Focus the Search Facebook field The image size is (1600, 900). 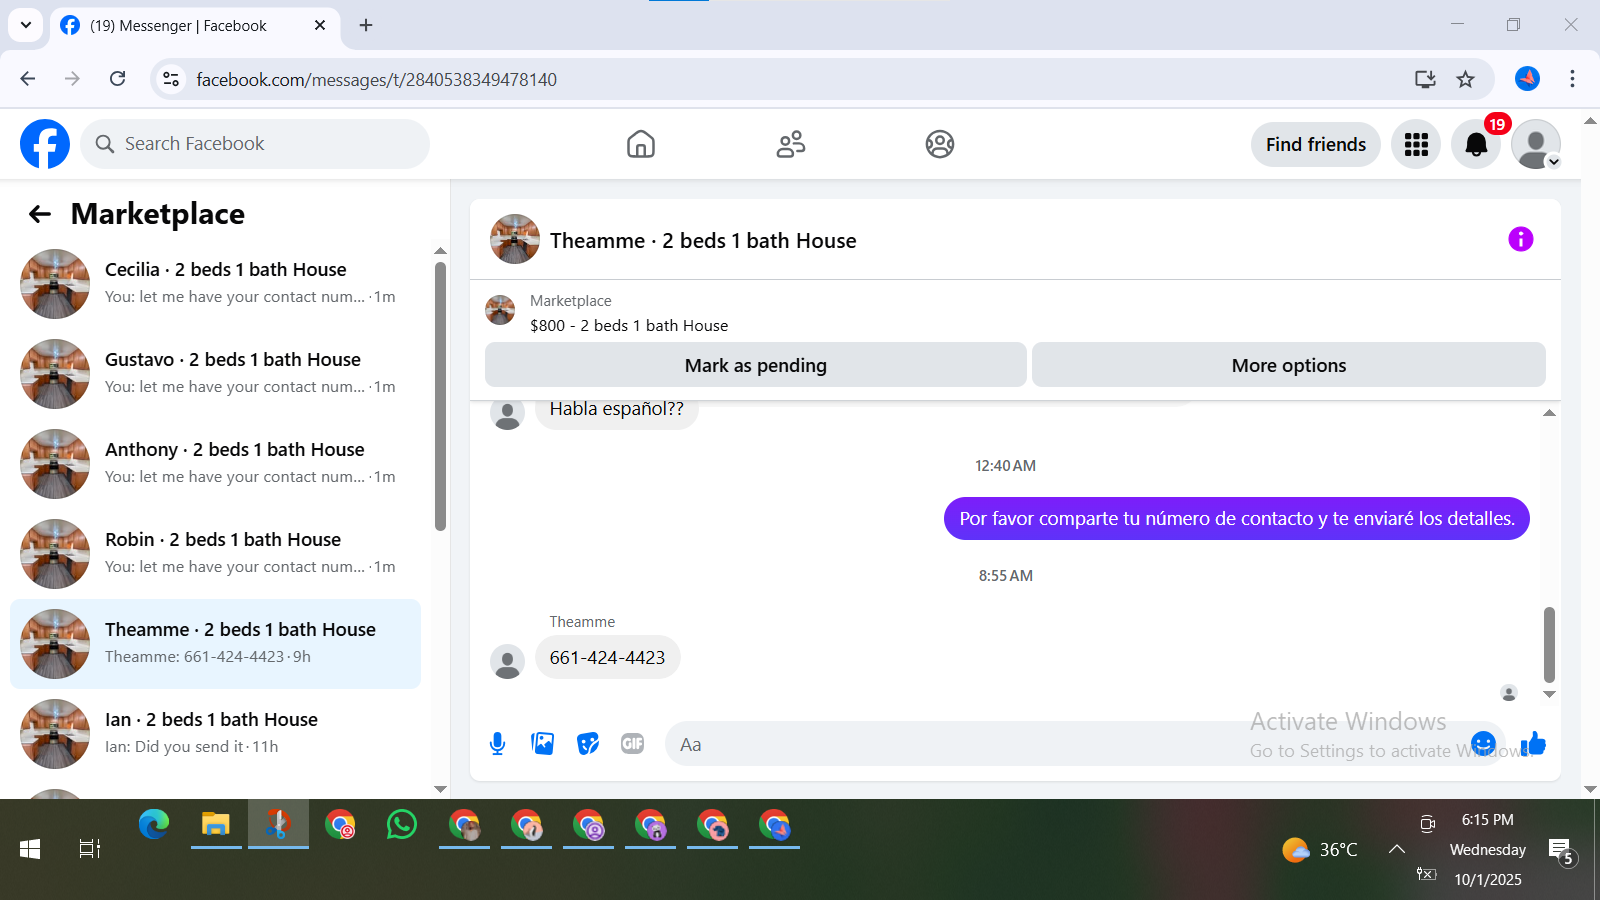[255, 144]
